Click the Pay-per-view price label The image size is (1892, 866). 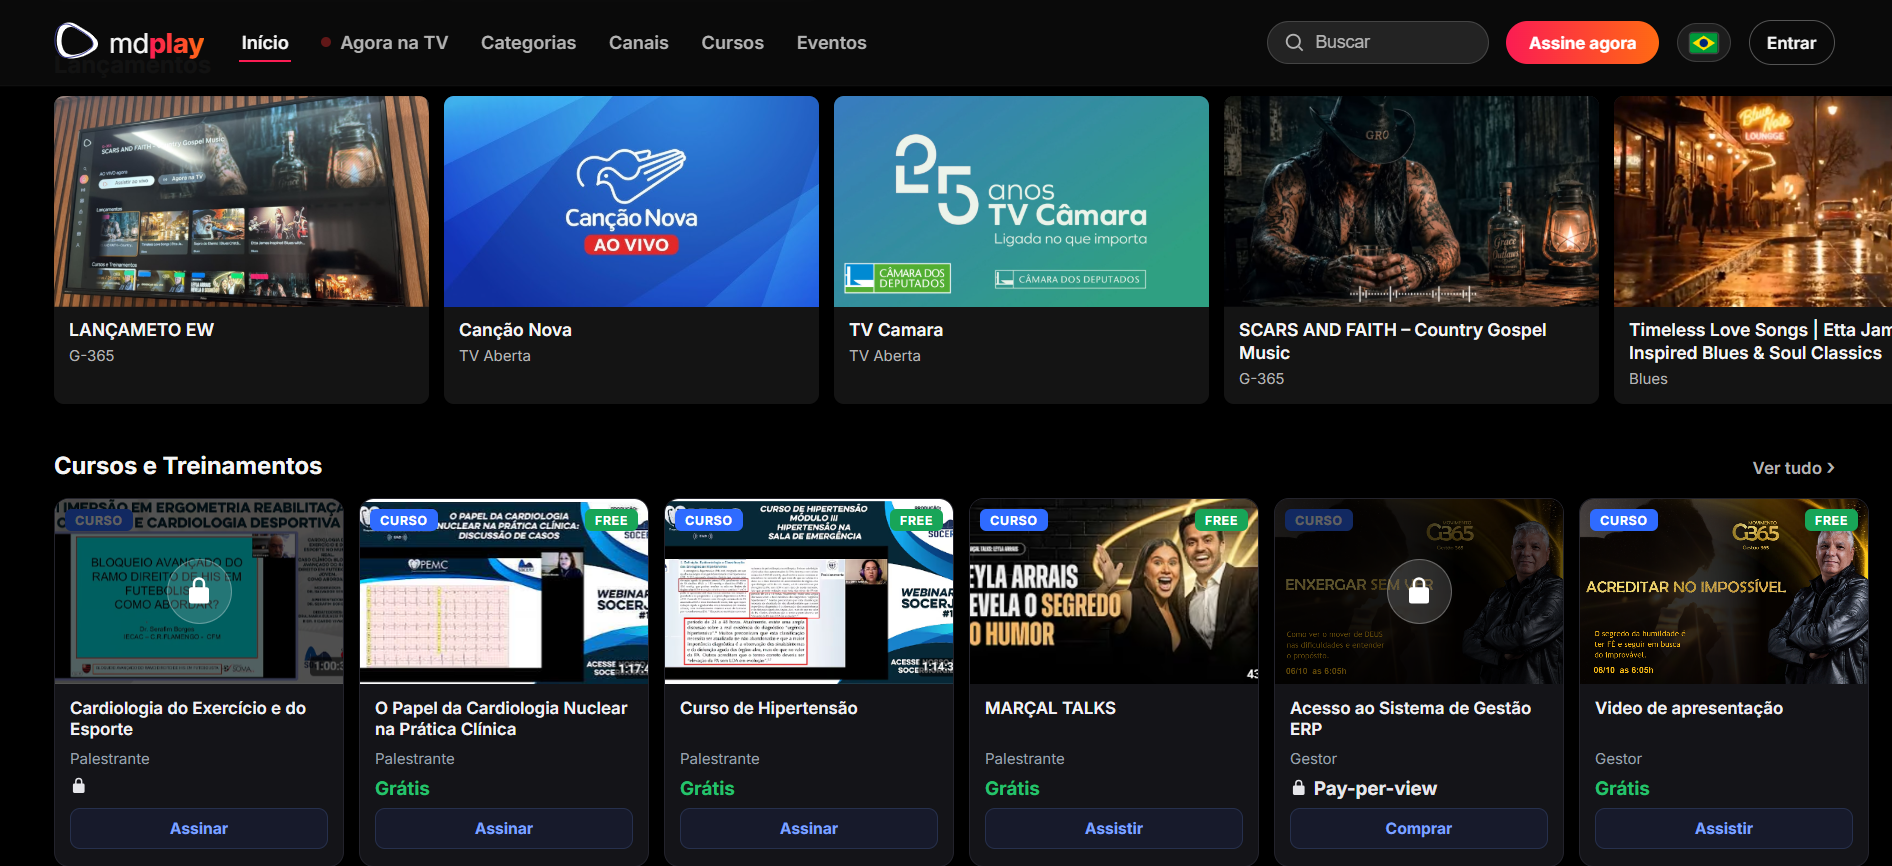pyautogui.click(x=1375, y=788)
